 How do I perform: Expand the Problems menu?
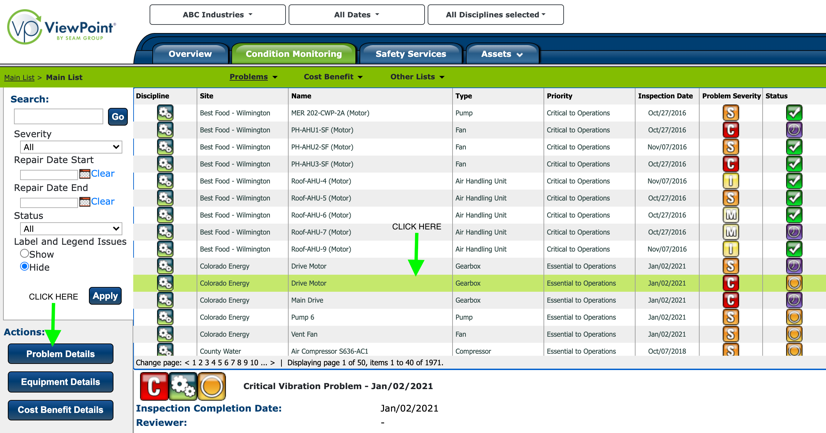pos(253,77)
